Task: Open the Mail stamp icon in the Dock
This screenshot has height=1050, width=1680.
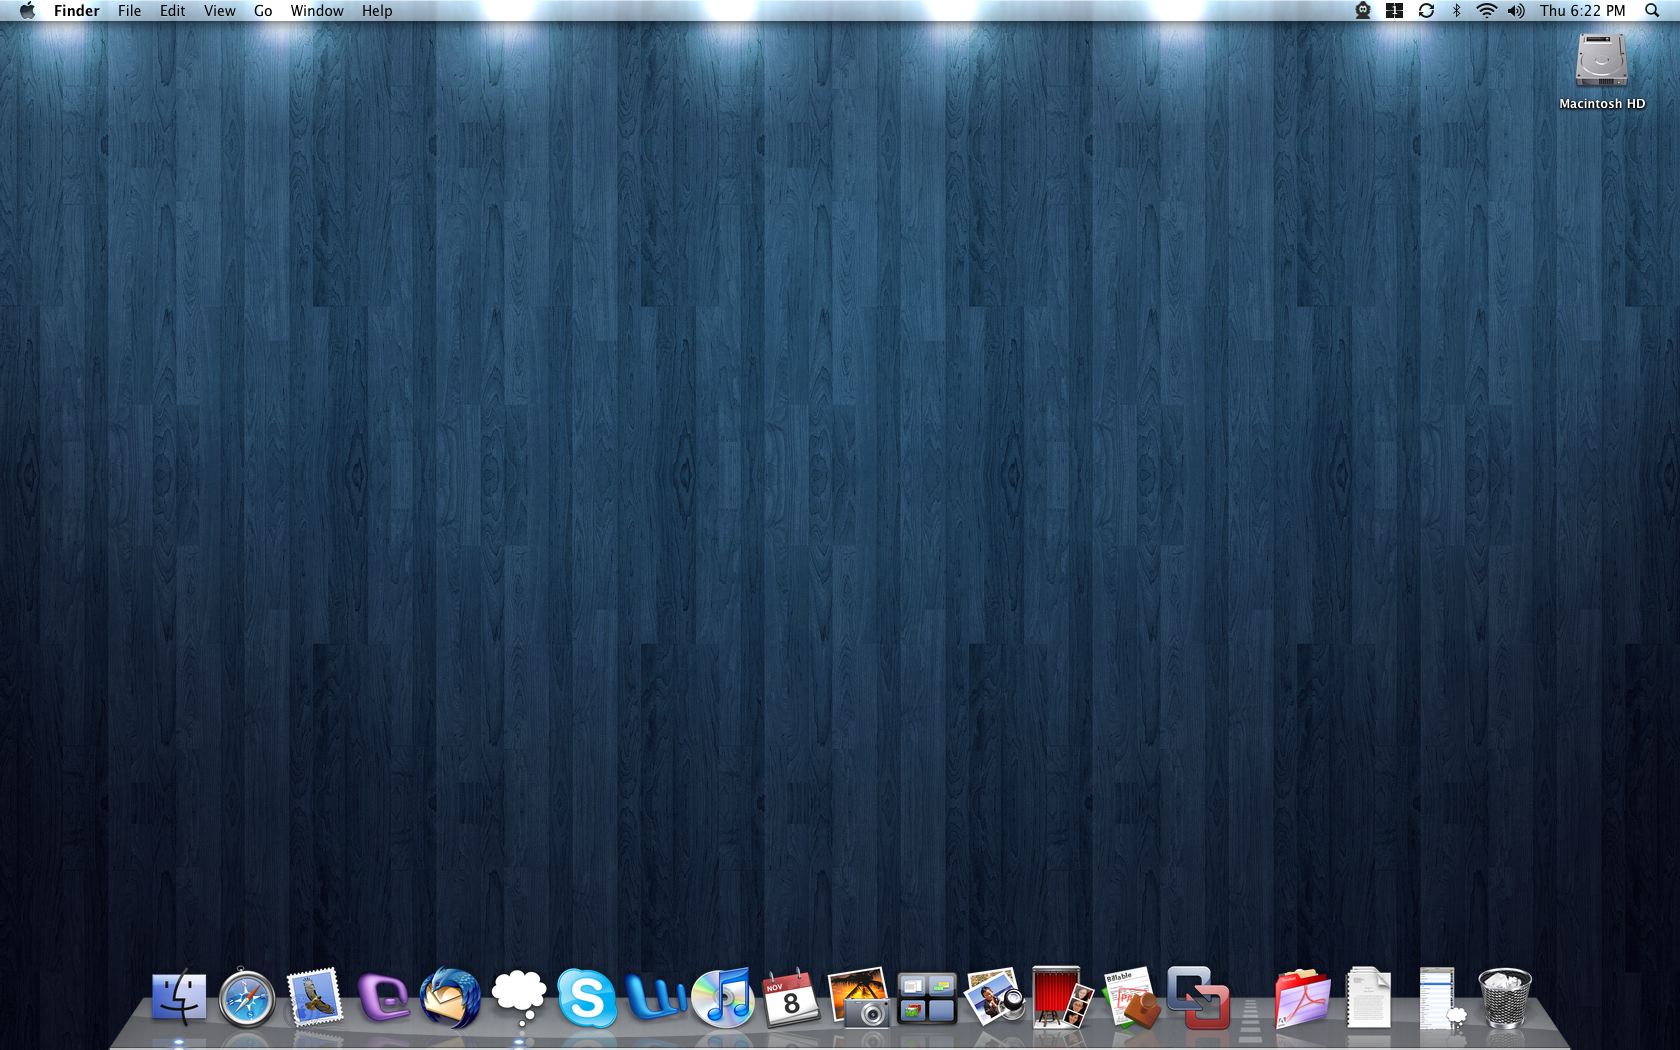Action: [315, 998]
